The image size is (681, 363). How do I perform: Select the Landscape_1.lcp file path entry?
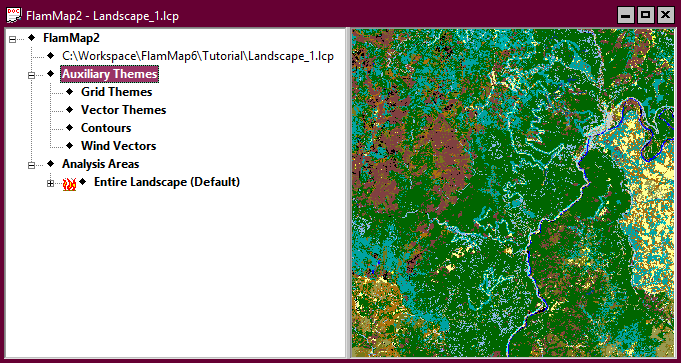pyautogui.click(x=198, y=56)
